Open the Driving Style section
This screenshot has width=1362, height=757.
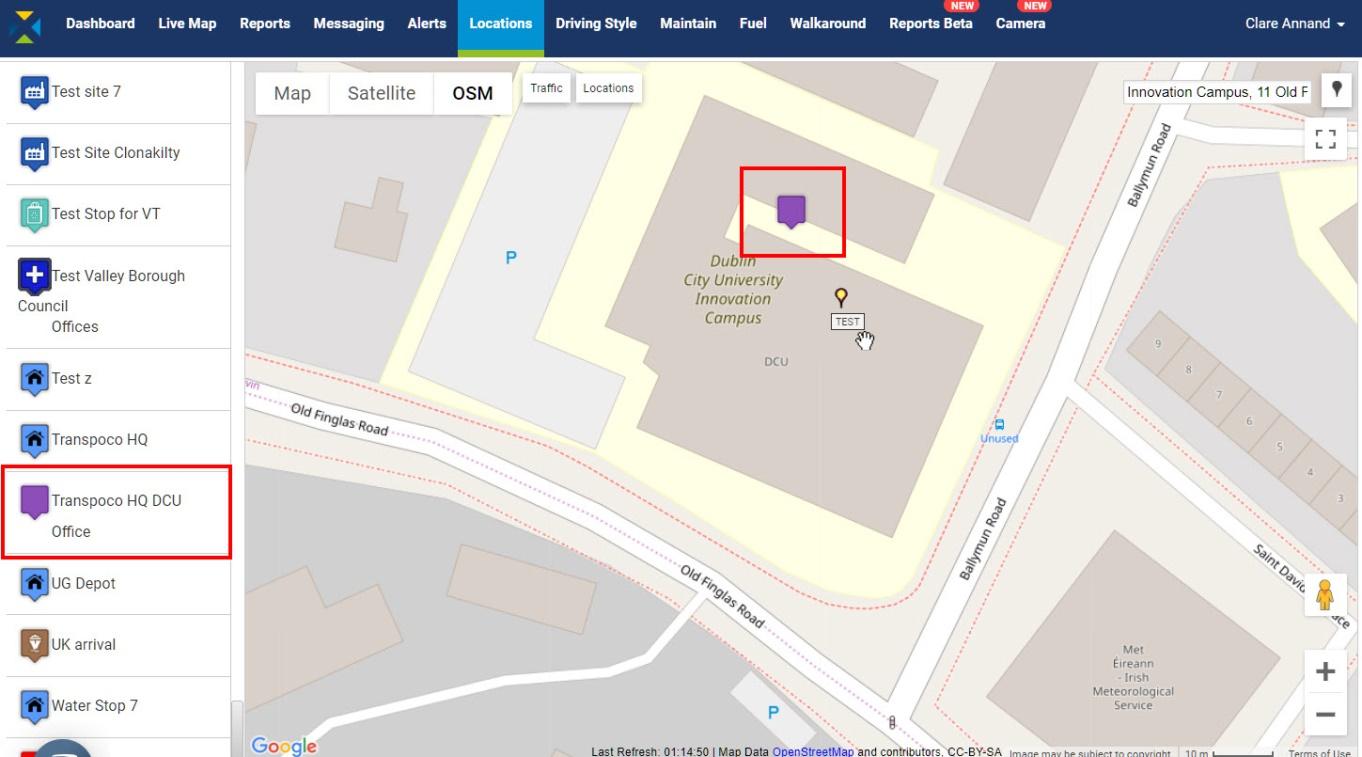596,23
